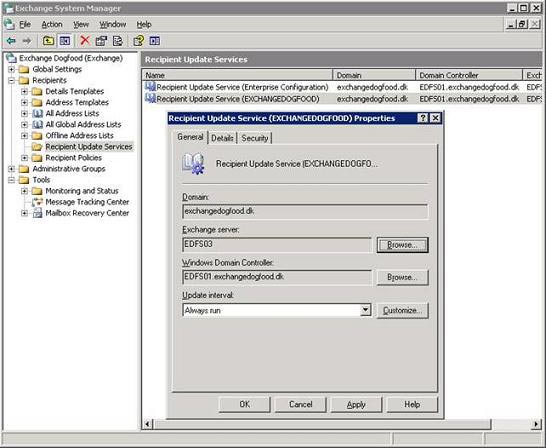Screen dimensions: 546x448
Task: Click the red Delete X toolbar icon
Action: point(85,41)
